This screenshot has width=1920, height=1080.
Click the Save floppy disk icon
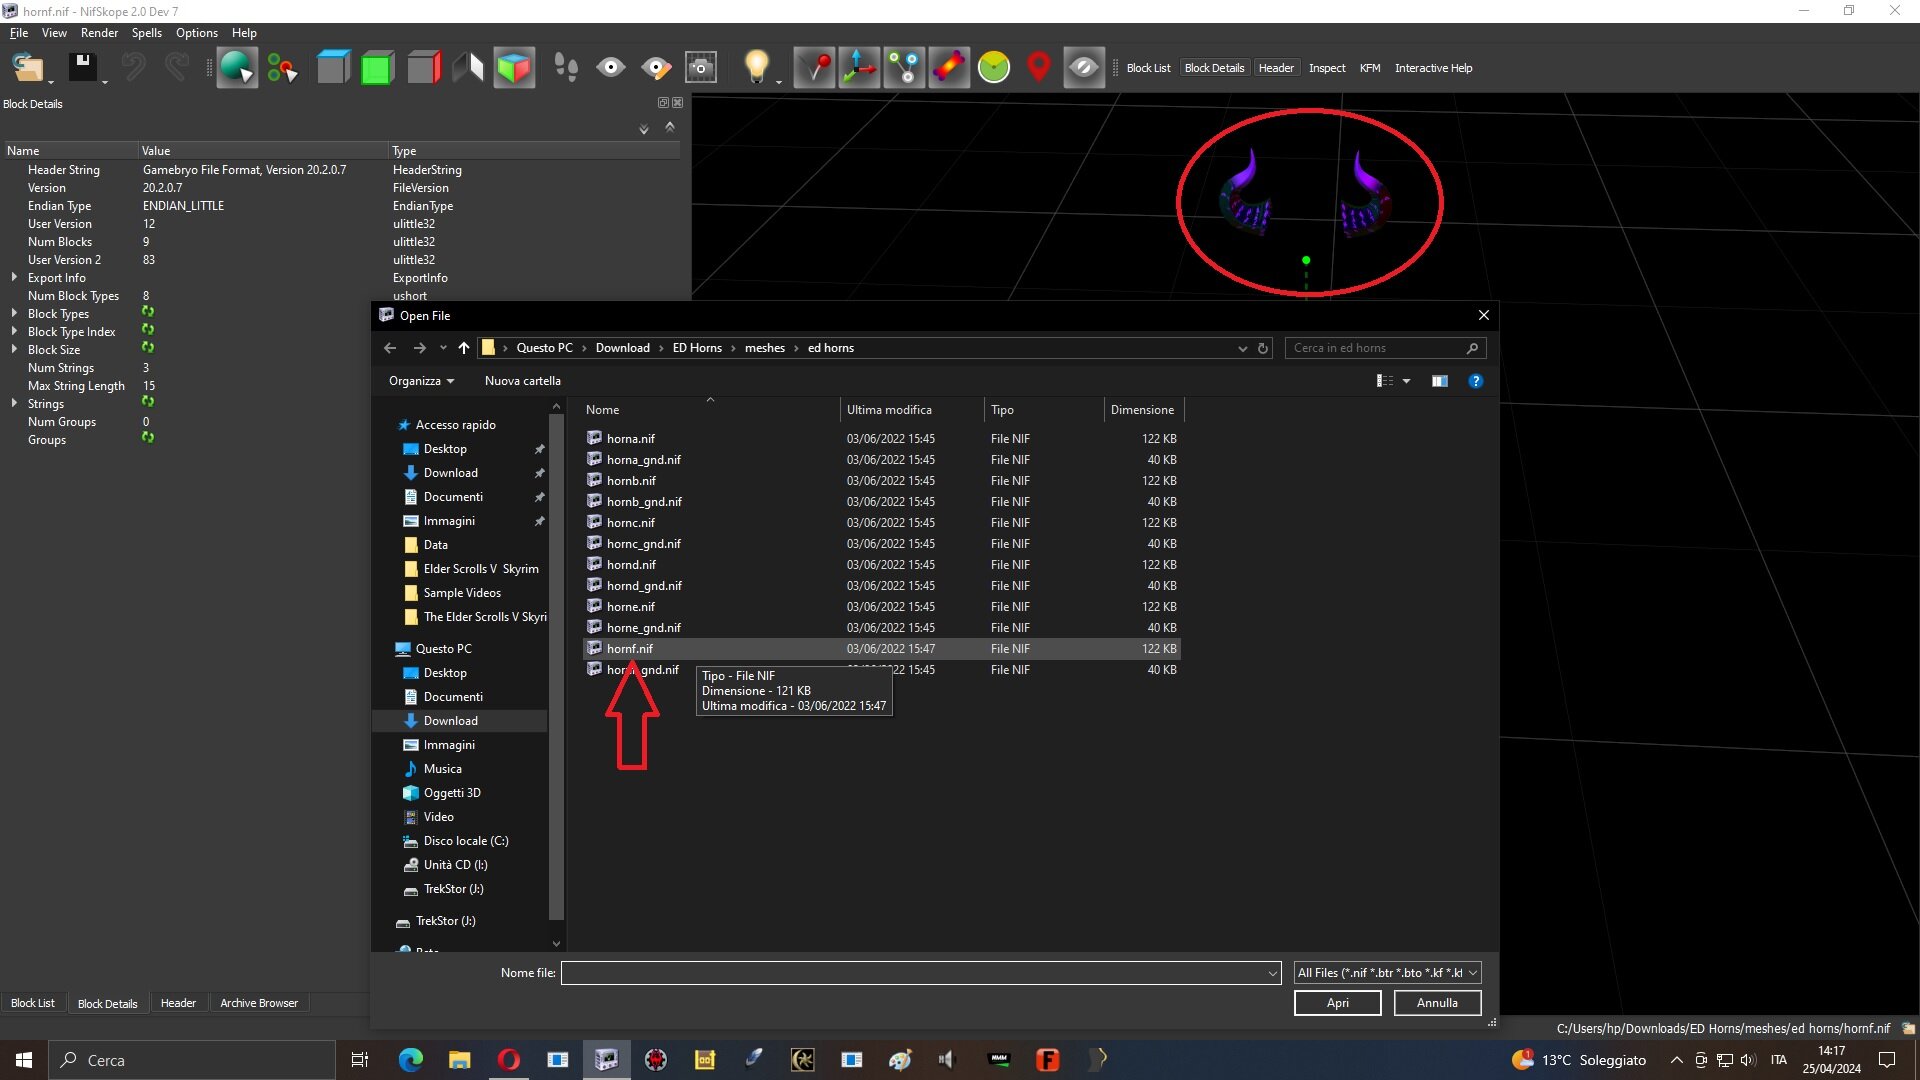click(82, 68)
